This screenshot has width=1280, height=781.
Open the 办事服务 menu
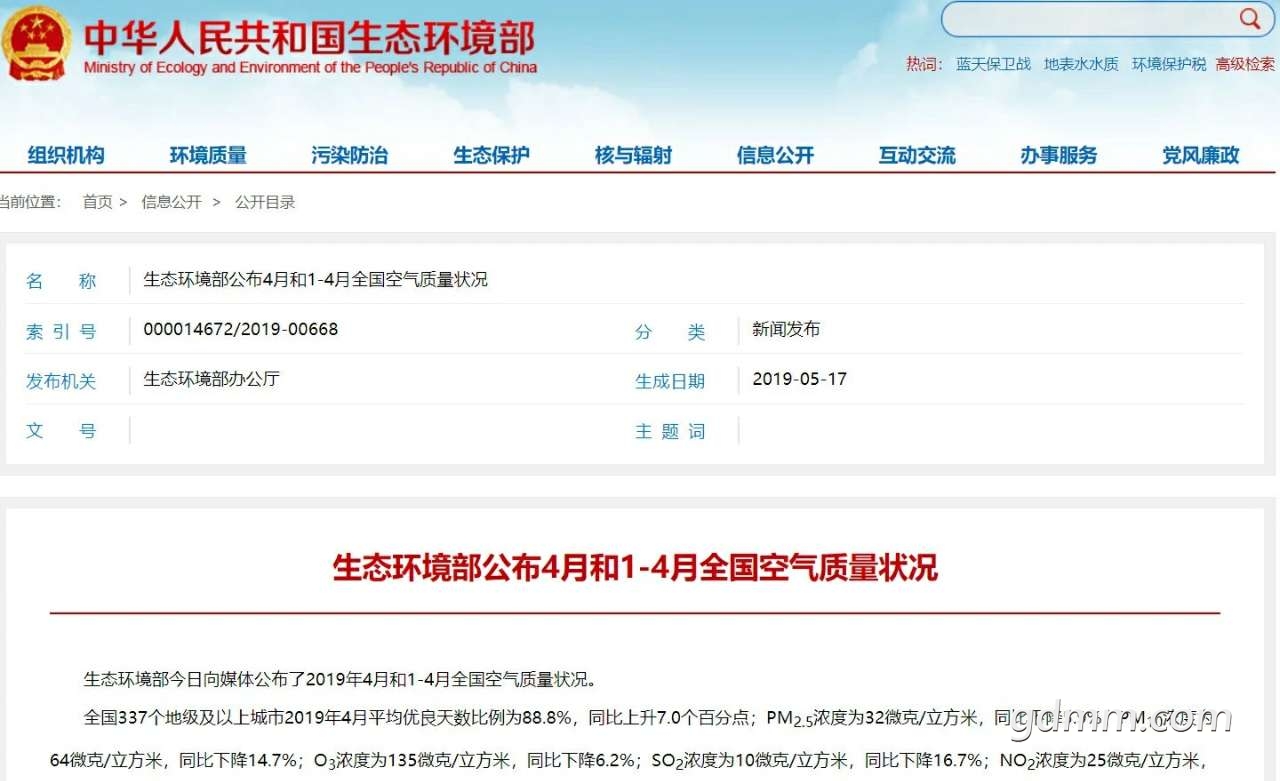(x=1059, y=155)
